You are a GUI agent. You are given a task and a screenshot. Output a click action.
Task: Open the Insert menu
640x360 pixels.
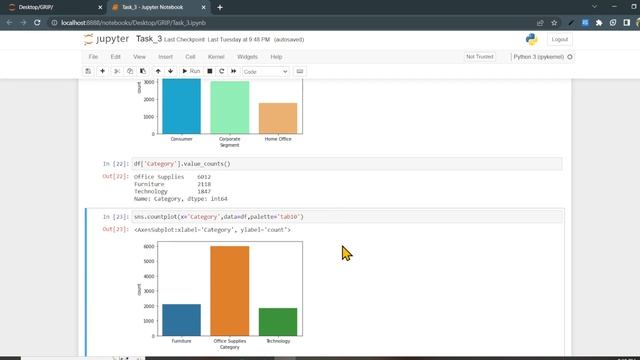click(x=165, y=57)
